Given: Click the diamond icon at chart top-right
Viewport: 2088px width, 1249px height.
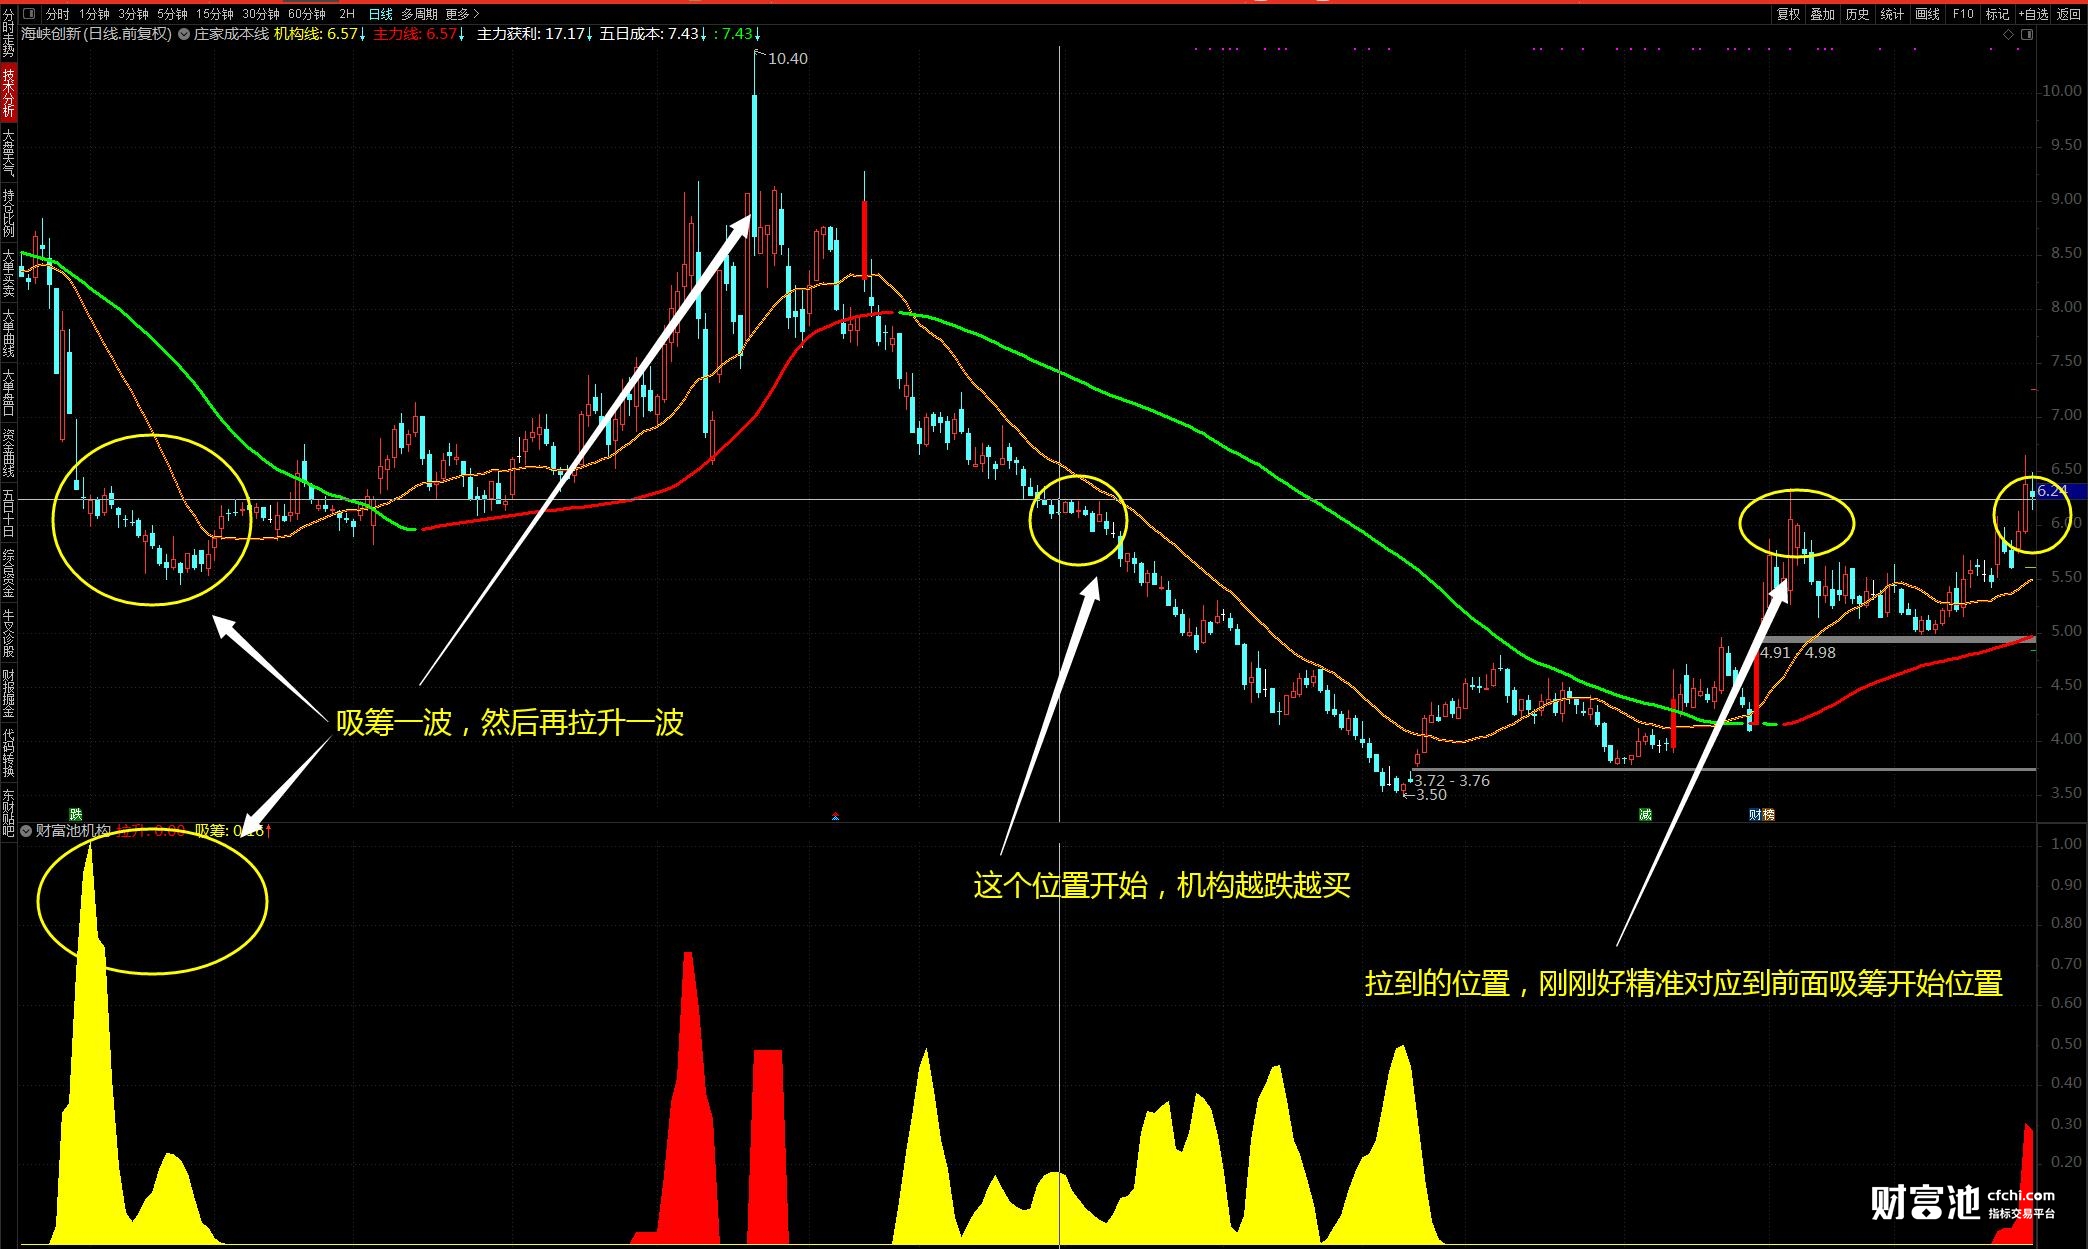Looking at the screenshot, I should pos(2007,34).
